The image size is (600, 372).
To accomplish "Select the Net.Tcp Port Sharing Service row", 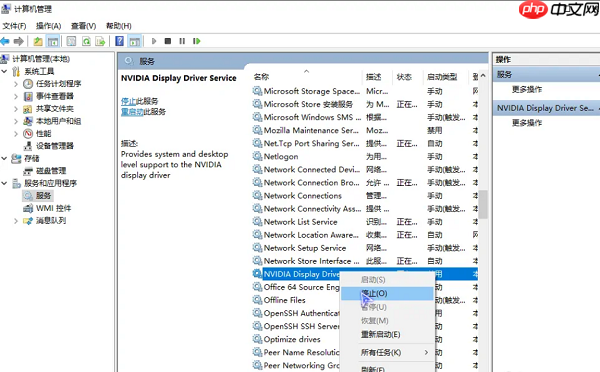I will [x=365, y=144].
